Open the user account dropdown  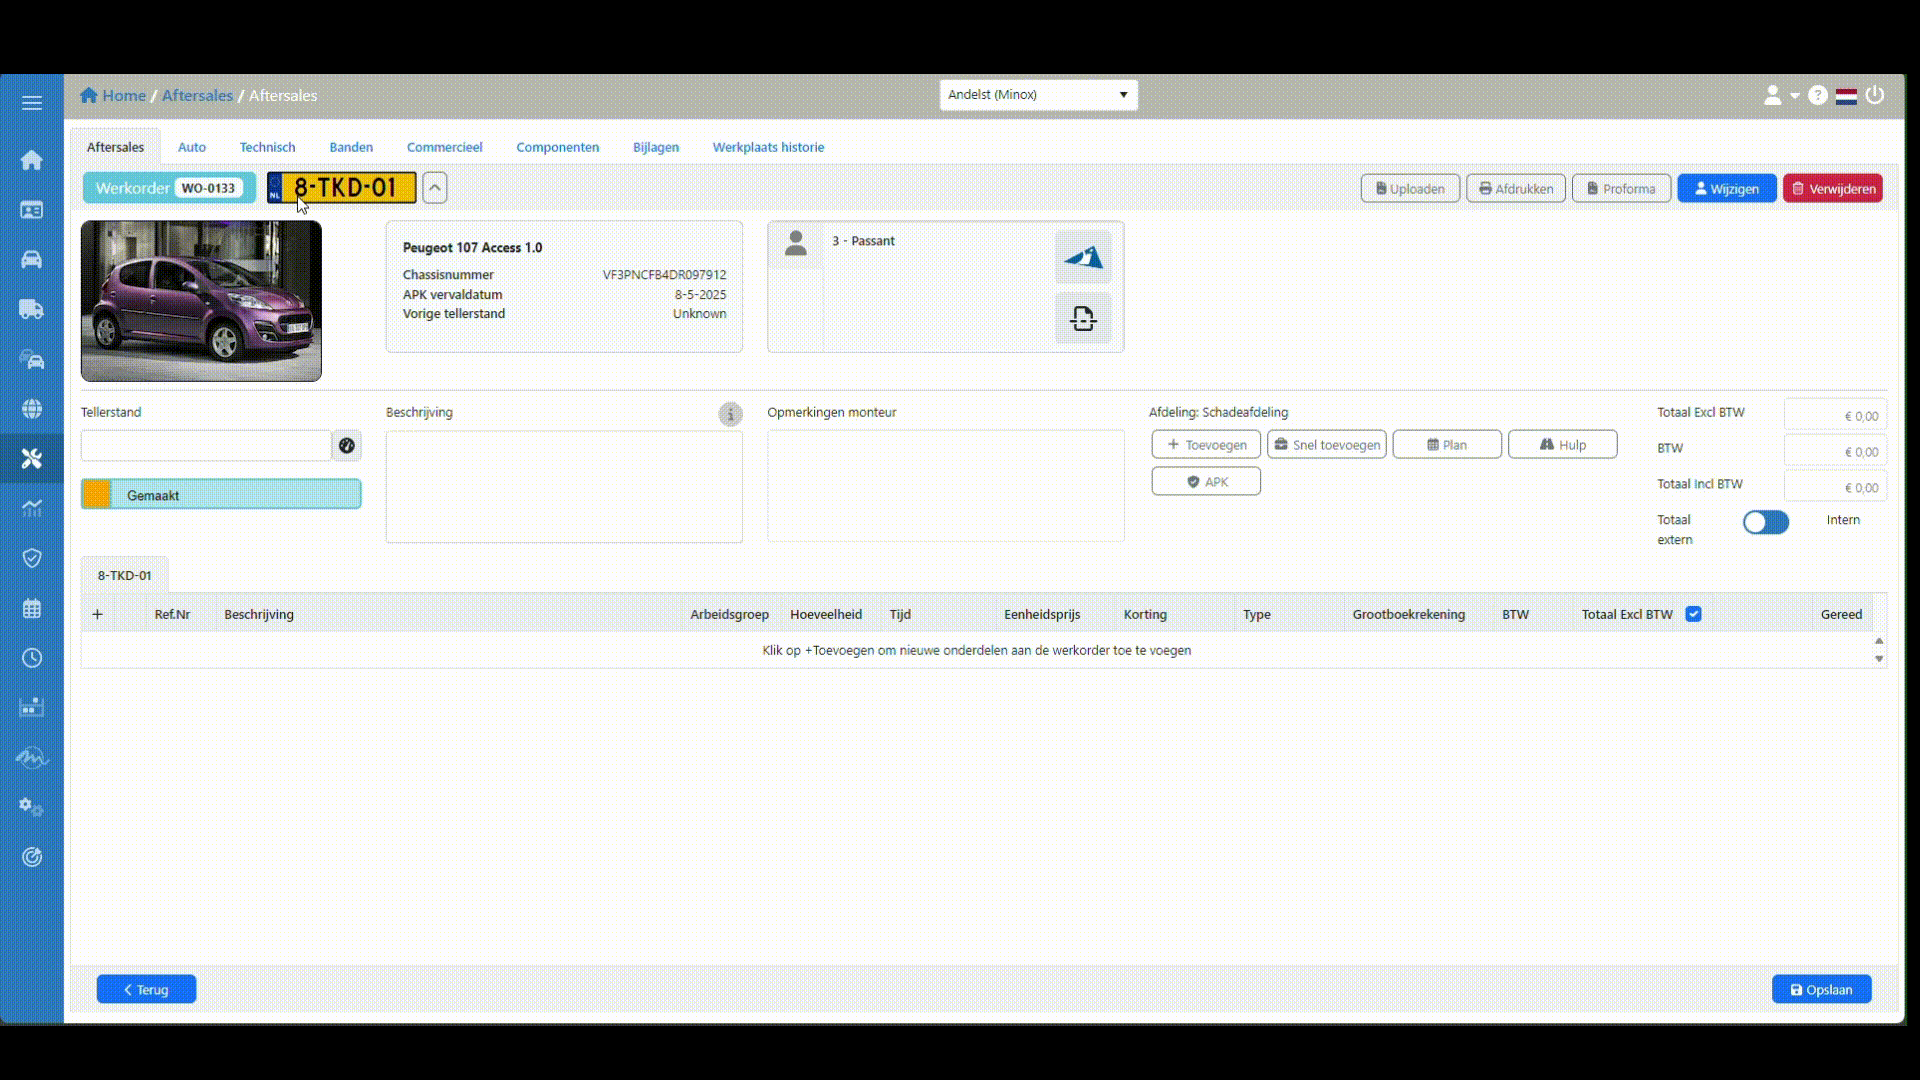(x=1780, y=95)
